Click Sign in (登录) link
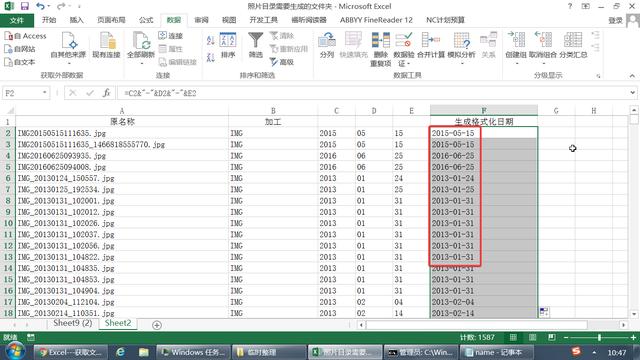 (x=615, y=20)
